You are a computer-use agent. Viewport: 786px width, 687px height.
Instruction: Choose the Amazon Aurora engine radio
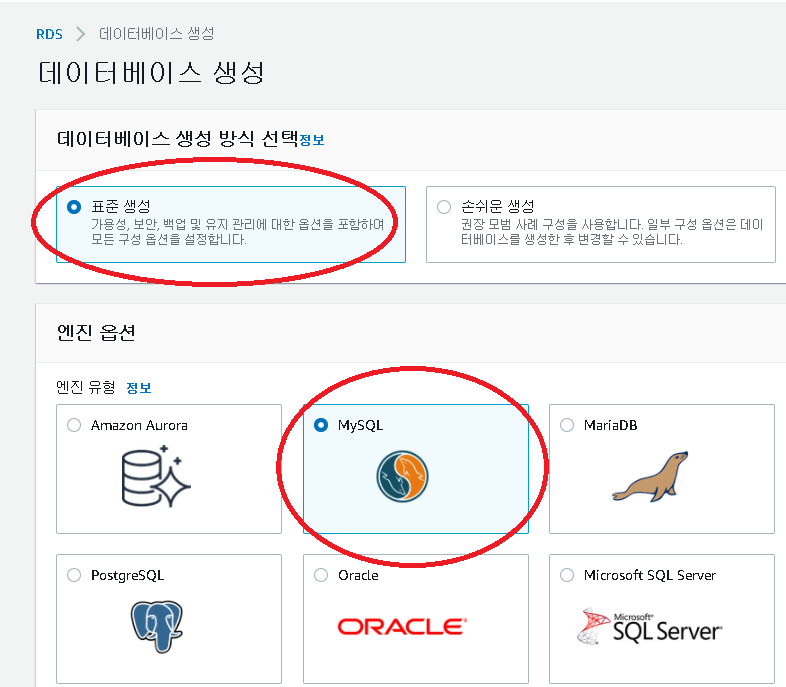pos(74,425)
